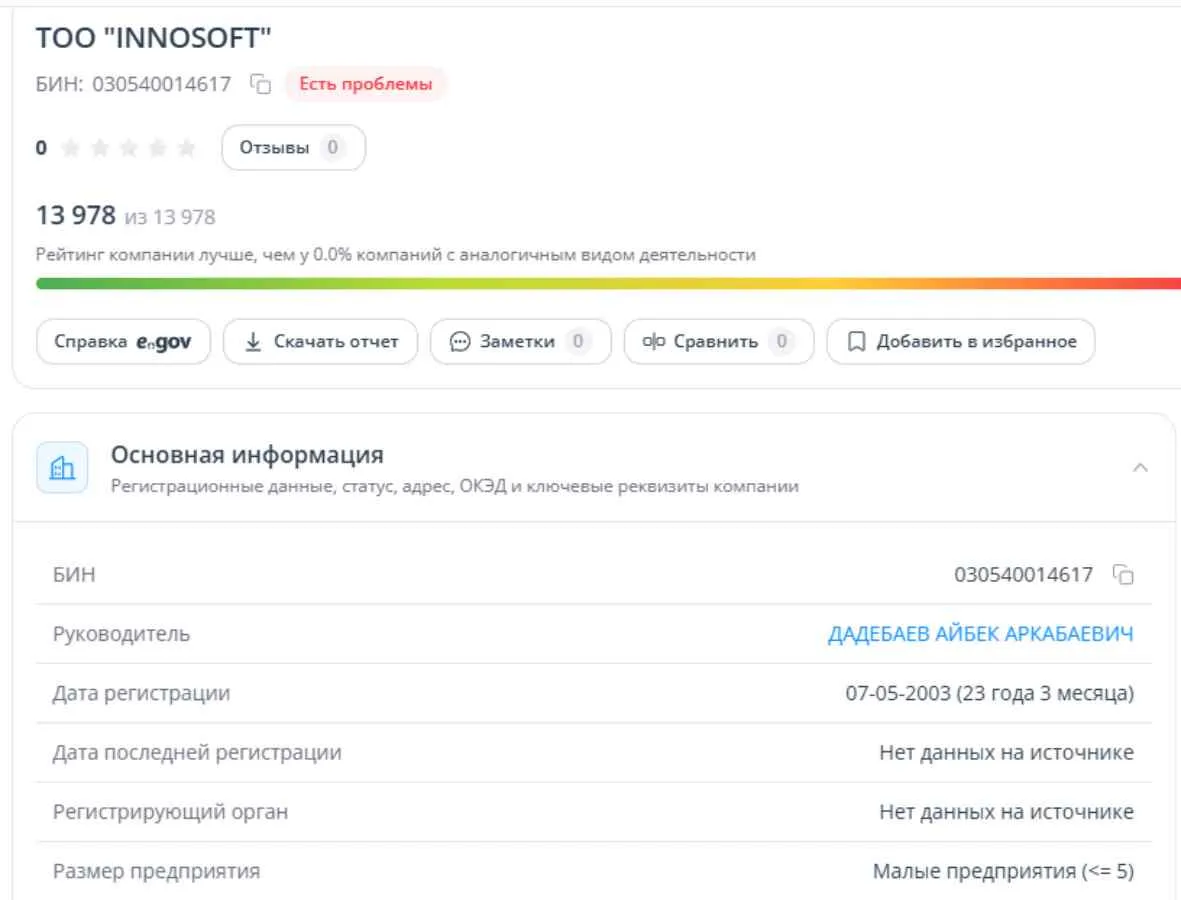This screenshot has height=900, width=1181.
Task: Click БИН number 030540014617 in table
Action: pyautogui.click(x=1024, y=575)
